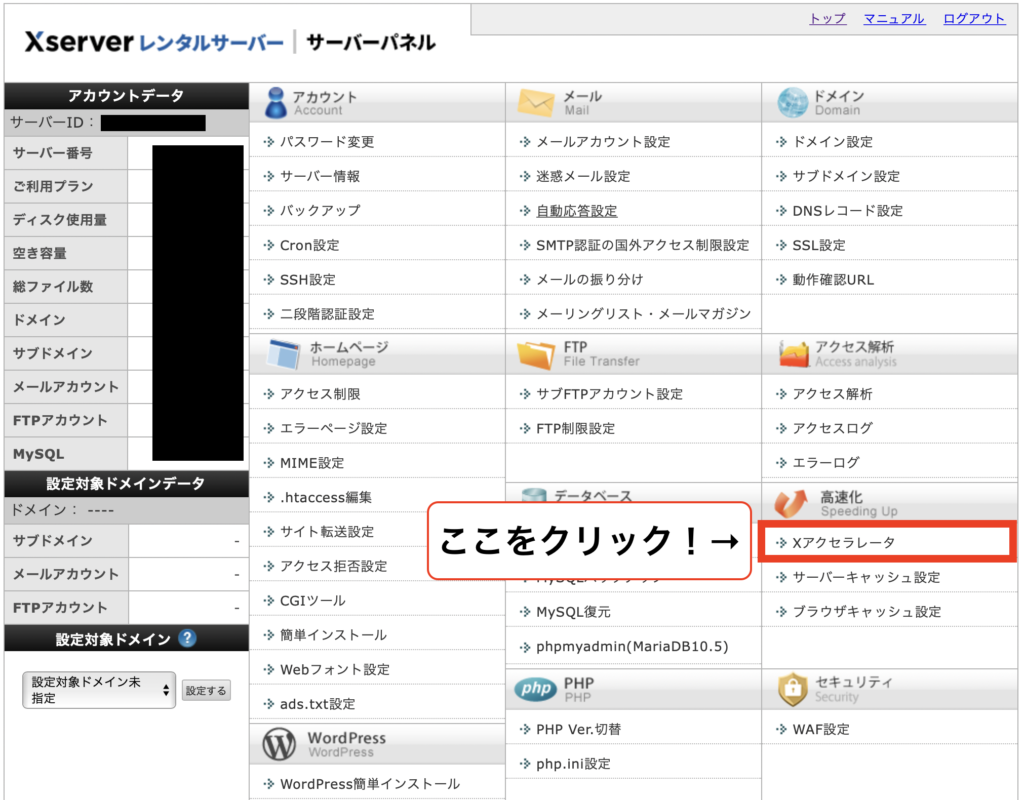Screen dimensions: 1024x800
Task: Open サーバー情報 menu item
Action: click(x=320, y=176)
